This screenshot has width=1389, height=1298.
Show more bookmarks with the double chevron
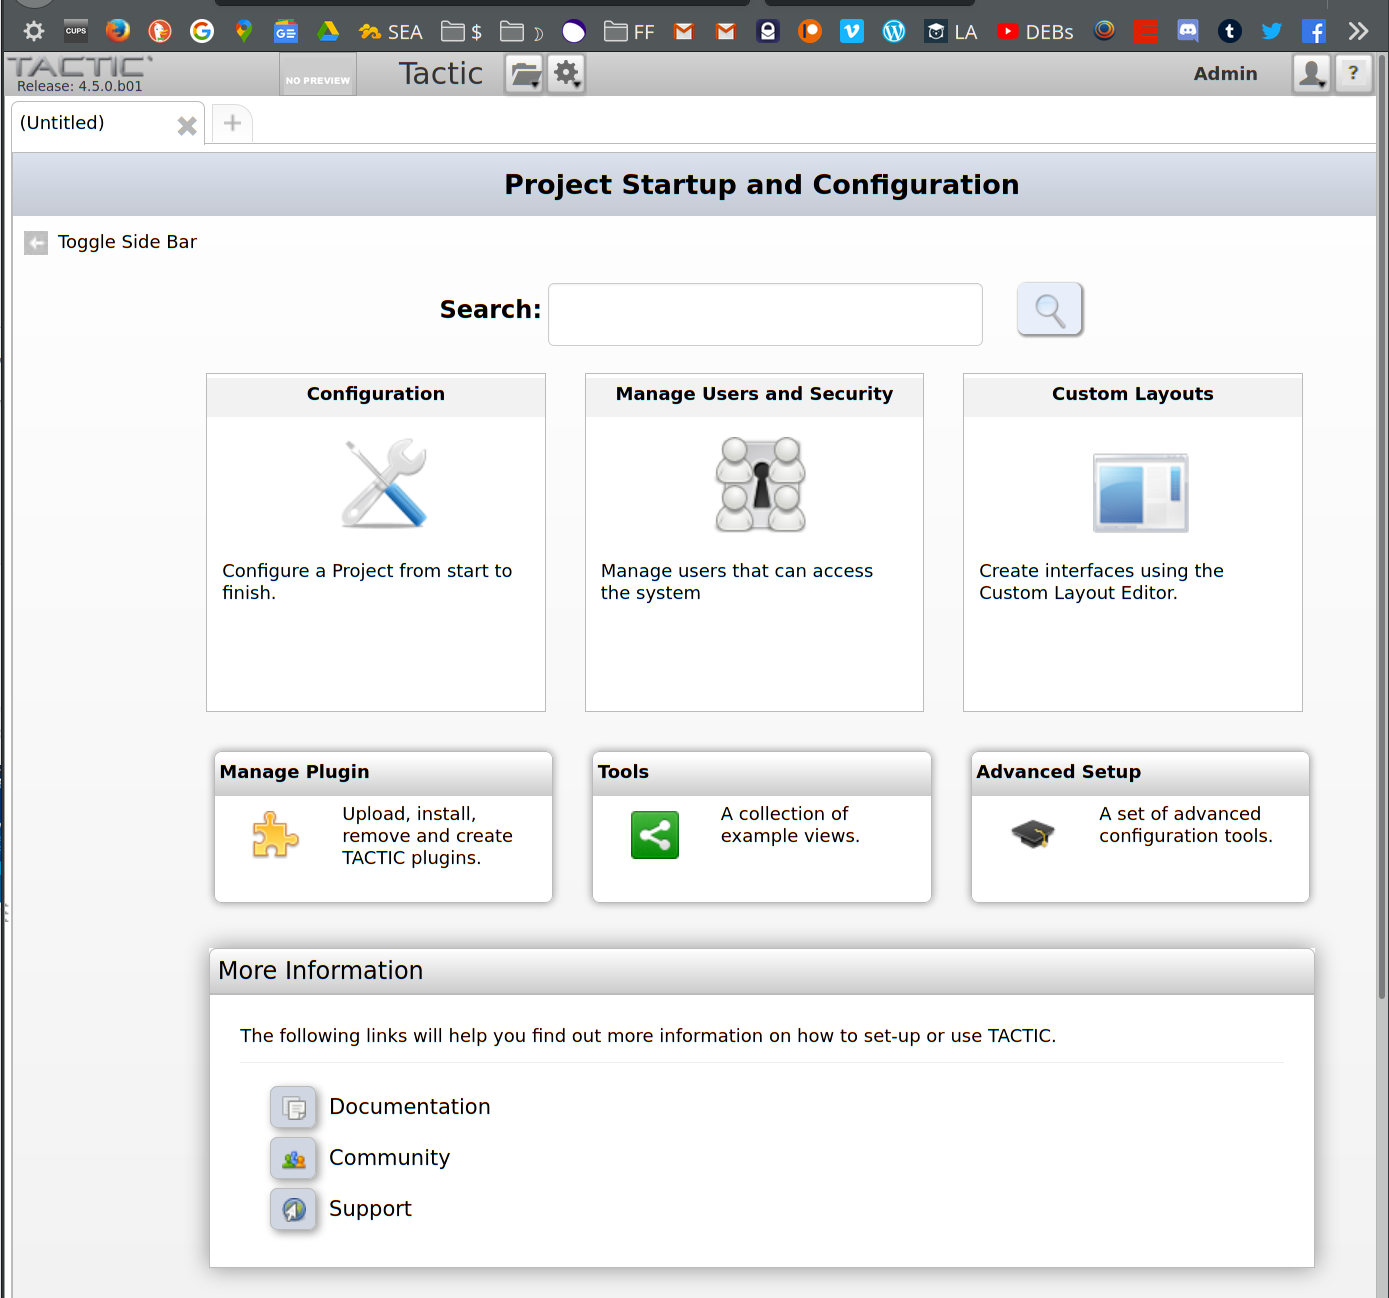1357,31
